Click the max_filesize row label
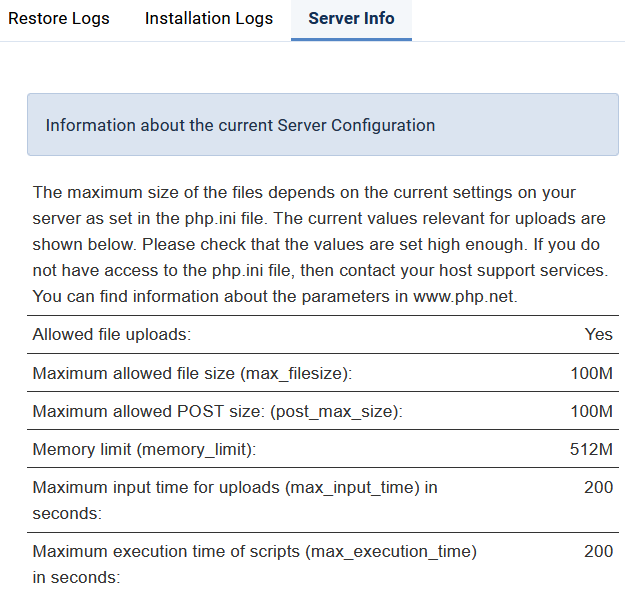Image resolution: width=625 pixels, height=591 pixels. (x=192, y=373)
